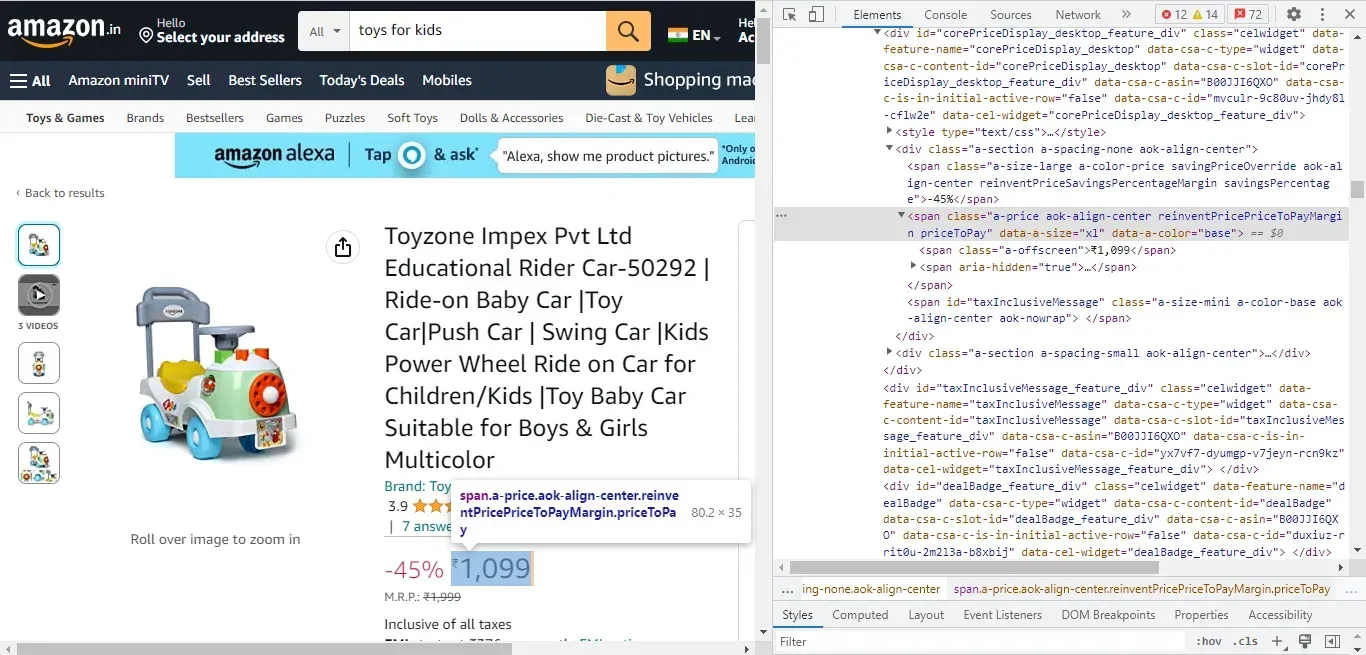Image resolution: width=1366 pixels, height=655 pixels.
Task: Open the Puzzles category link
Action: (x=345, y=118)
